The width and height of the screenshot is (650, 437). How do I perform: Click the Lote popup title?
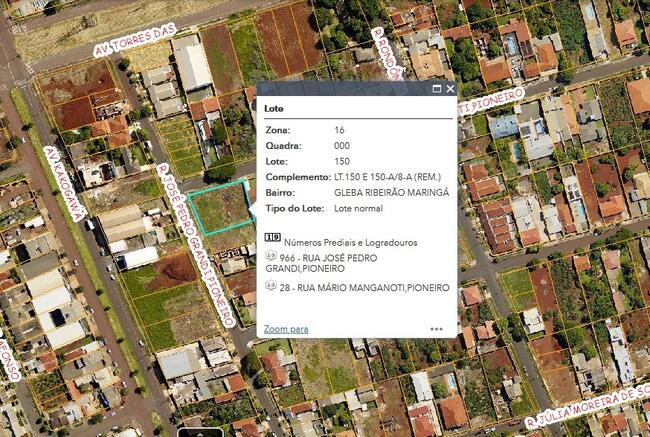[x=279, y=108]
